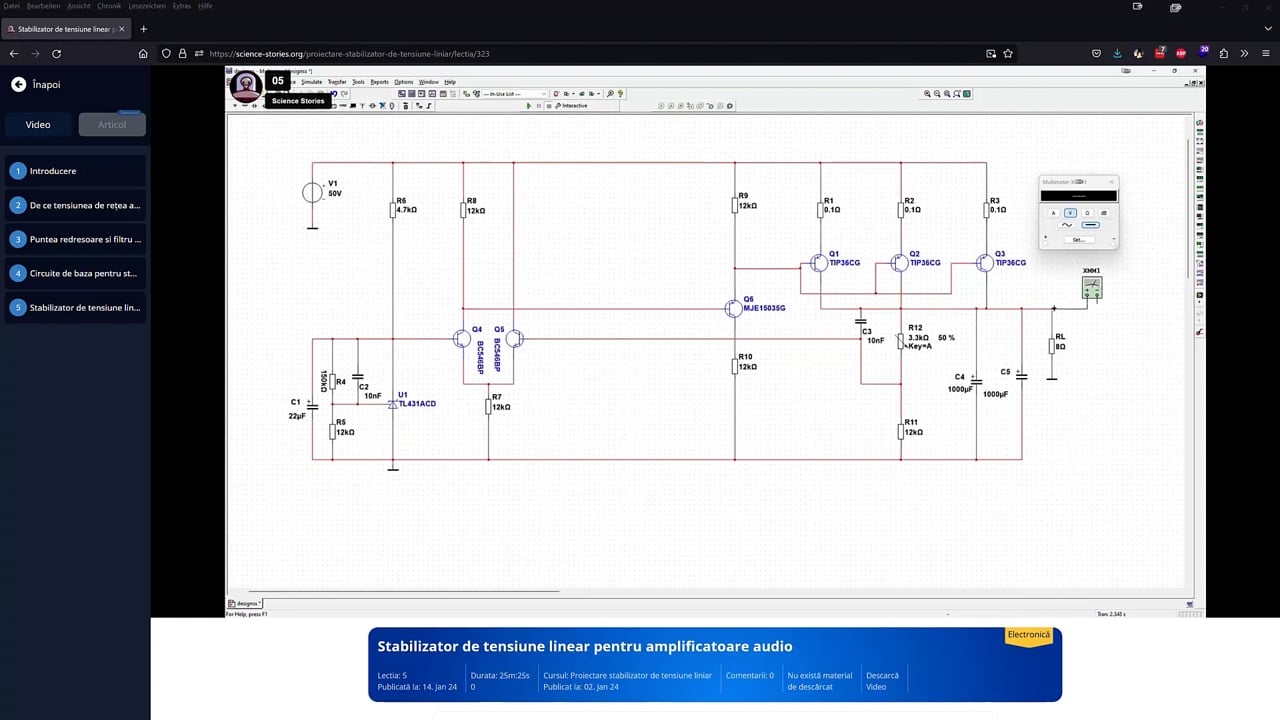Open the Simulate menu in Multisim
Screen dimensions: 1280x720
tap(312, 82)
